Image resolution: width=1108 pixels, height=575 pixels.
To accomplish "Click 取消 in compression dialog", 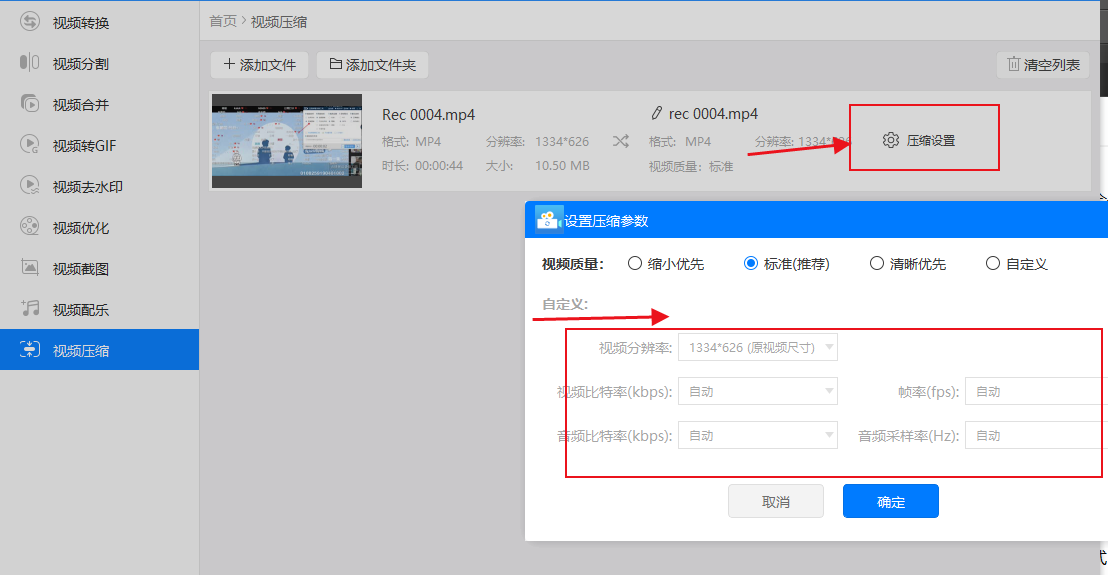I will tap(776, 502).
